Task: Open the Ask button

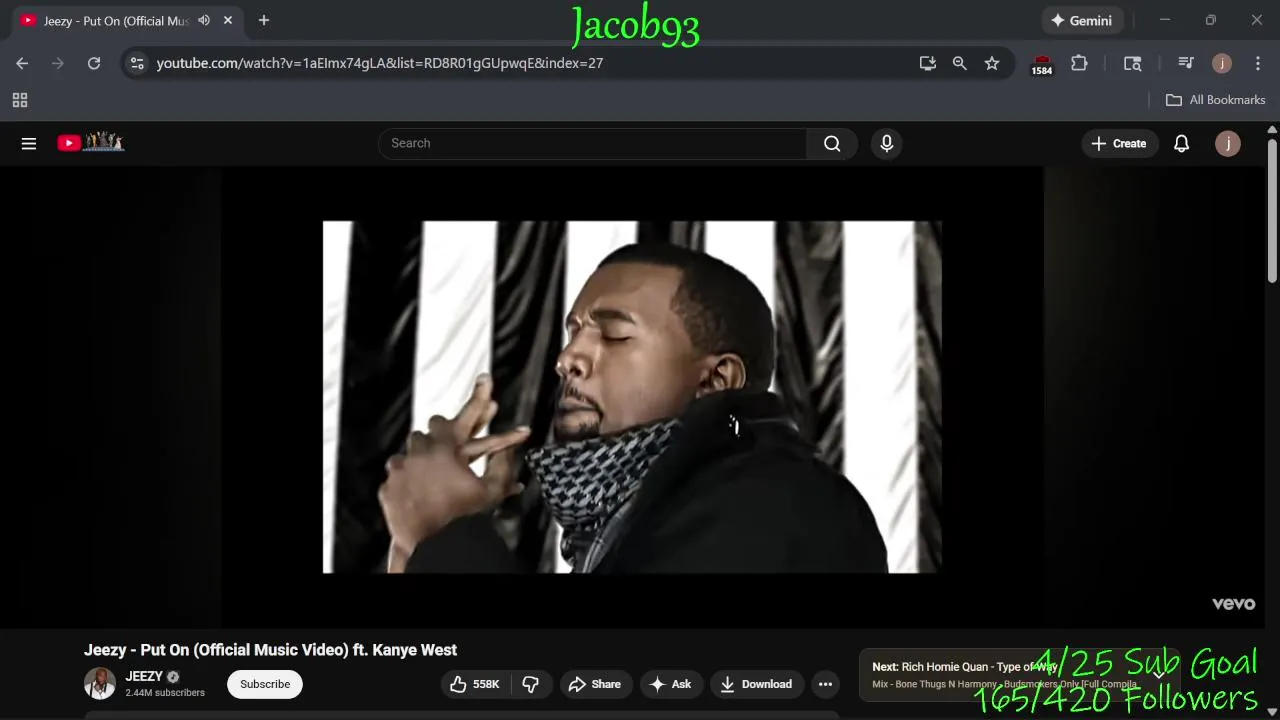Action: [671, 684]
